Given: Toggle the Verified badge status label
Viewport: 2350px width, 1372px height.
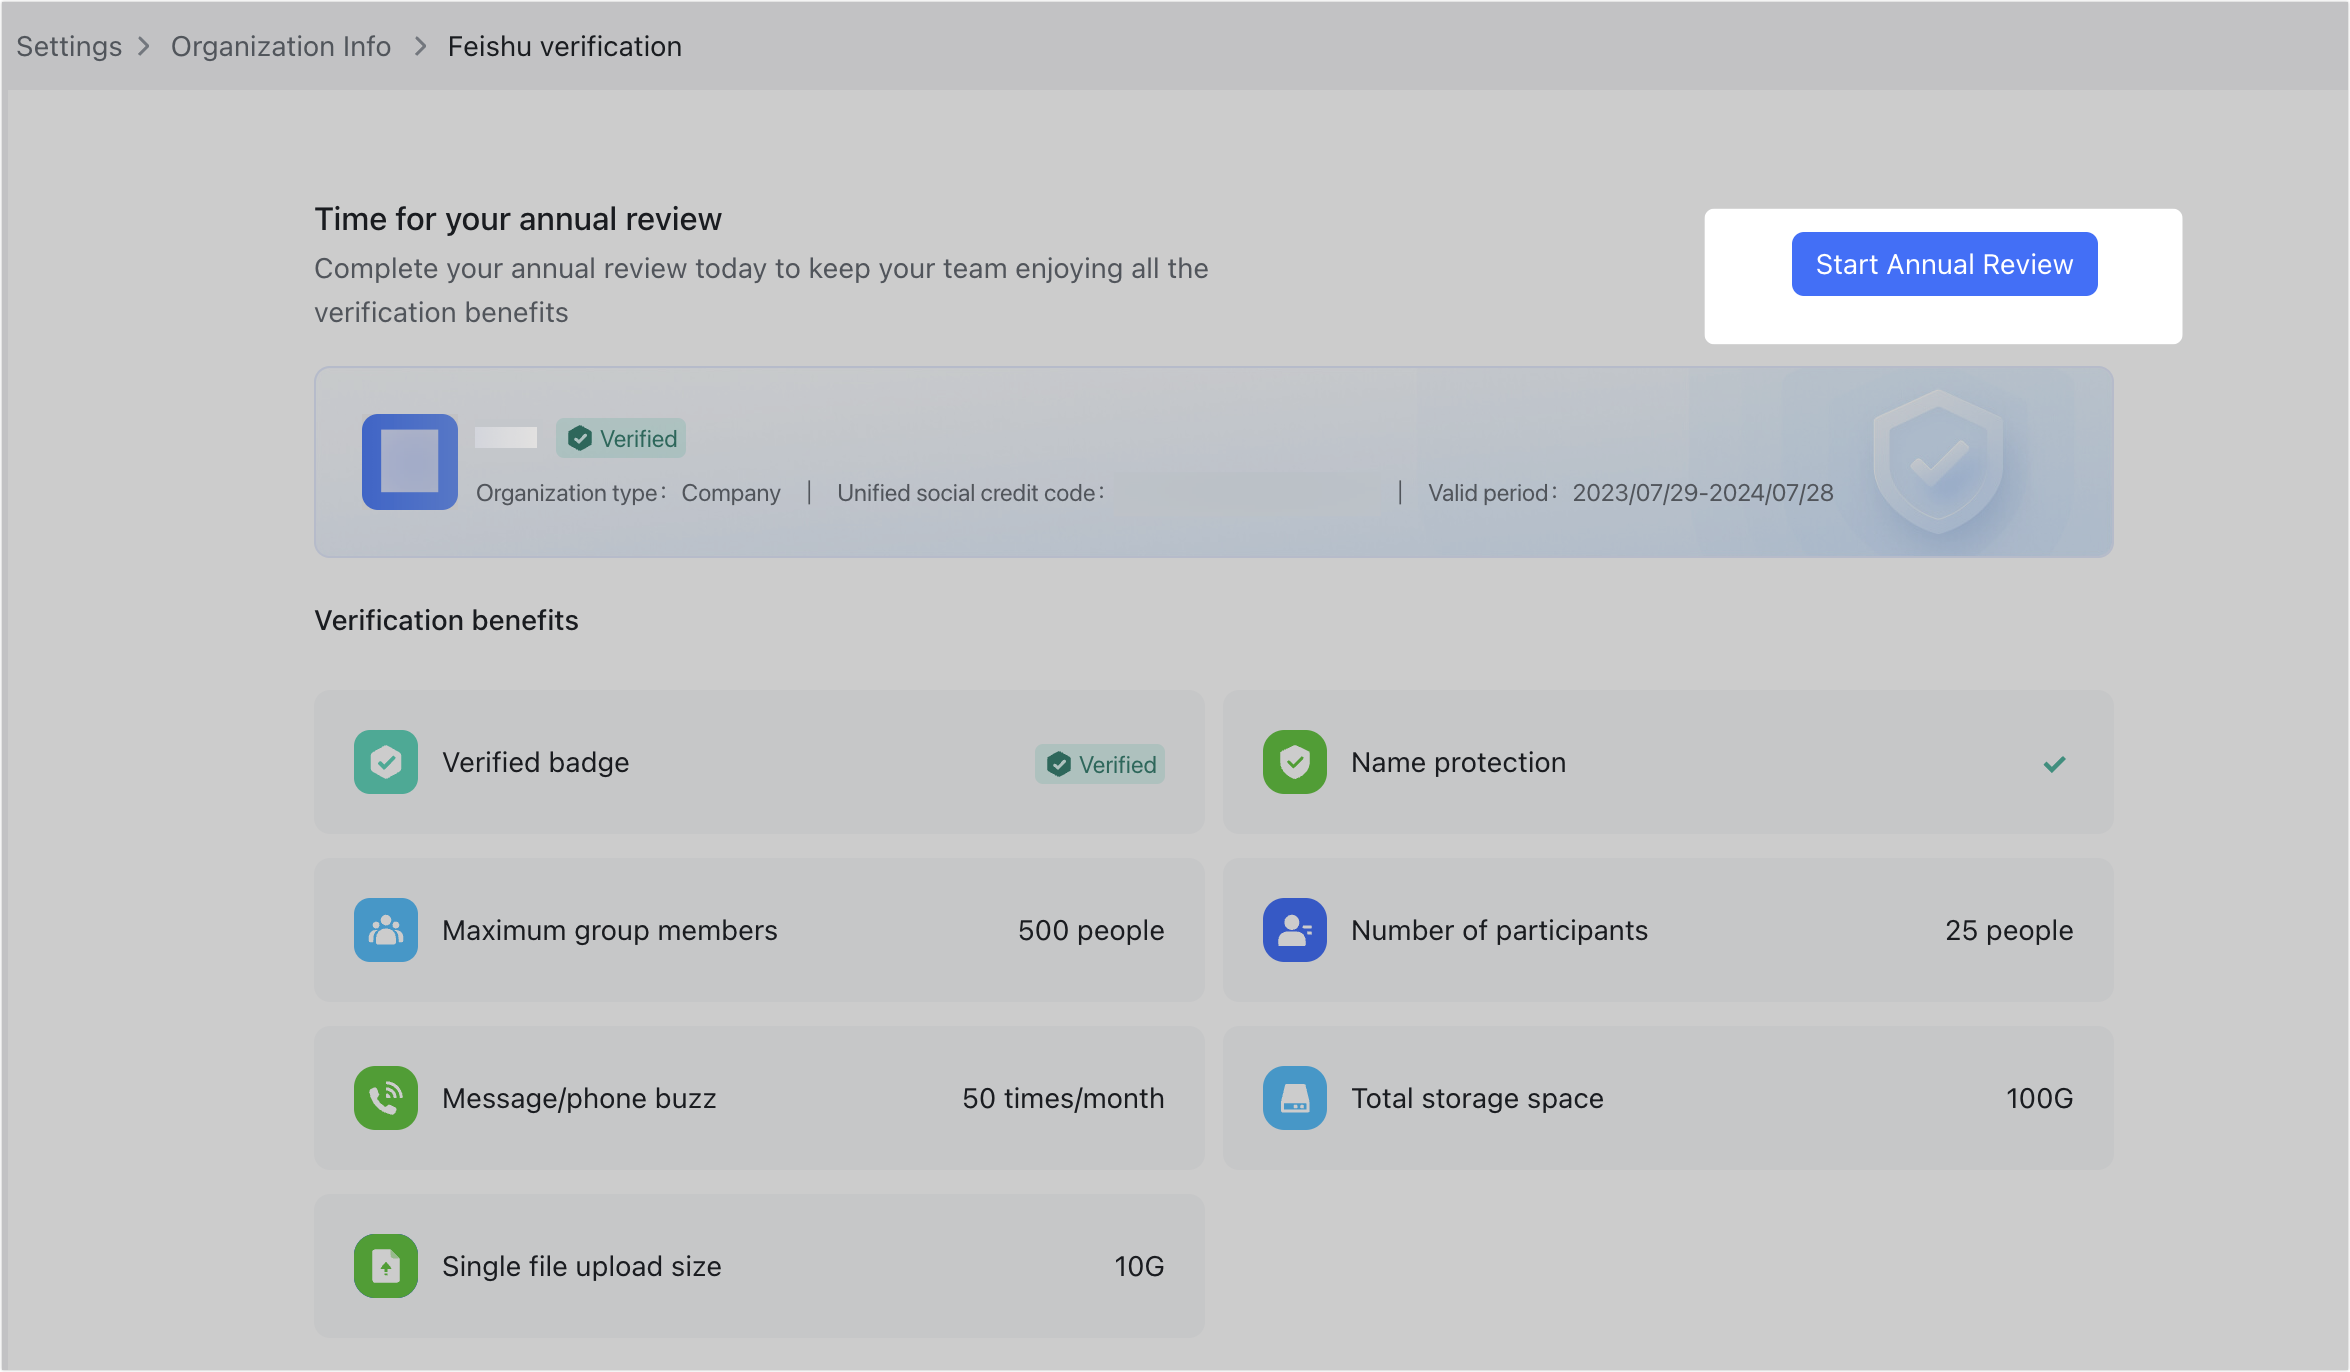Looking at the screenshot, I should (1100, 763).
